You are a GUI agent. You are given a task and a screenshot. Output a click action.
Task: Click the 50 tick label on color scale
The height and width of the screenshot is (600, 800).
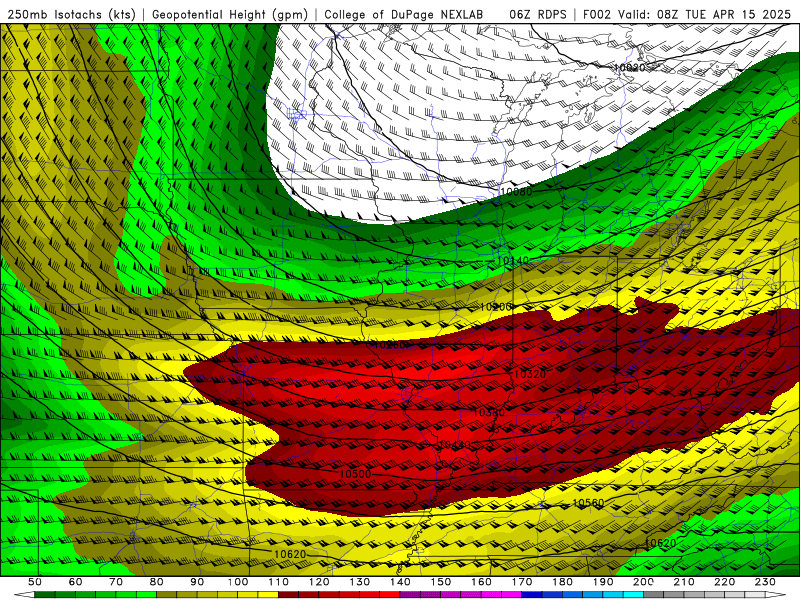point(35,582)
